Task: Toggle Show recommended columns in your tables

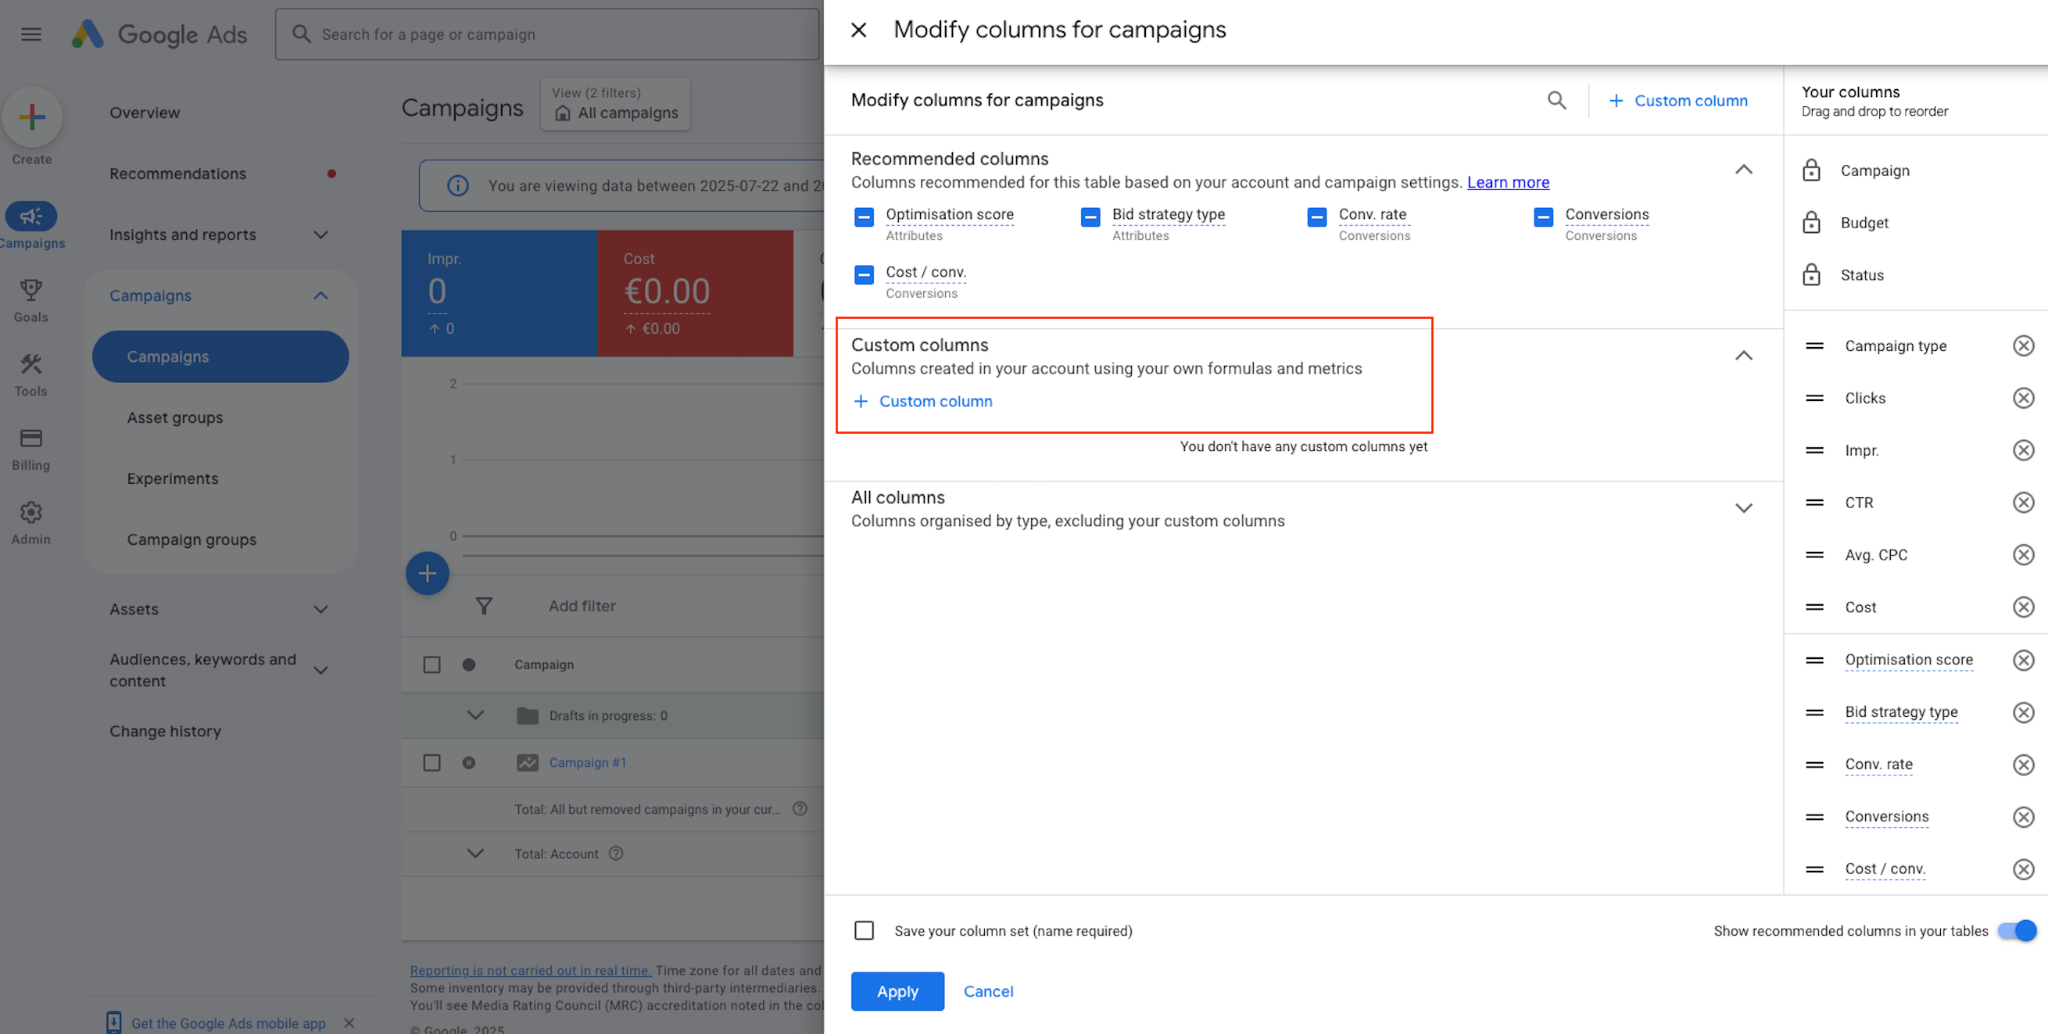Action: [2016, 931]
